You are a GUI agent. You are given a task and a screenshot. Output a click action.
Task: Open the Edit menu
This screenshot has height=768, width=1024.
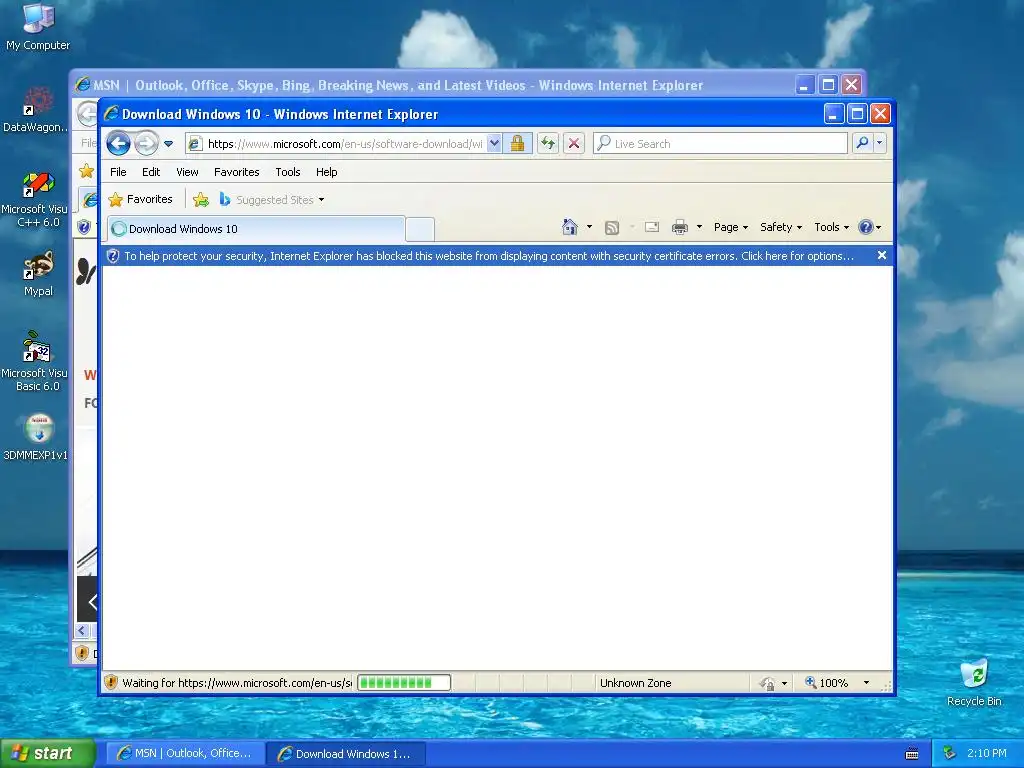[151, 172]
